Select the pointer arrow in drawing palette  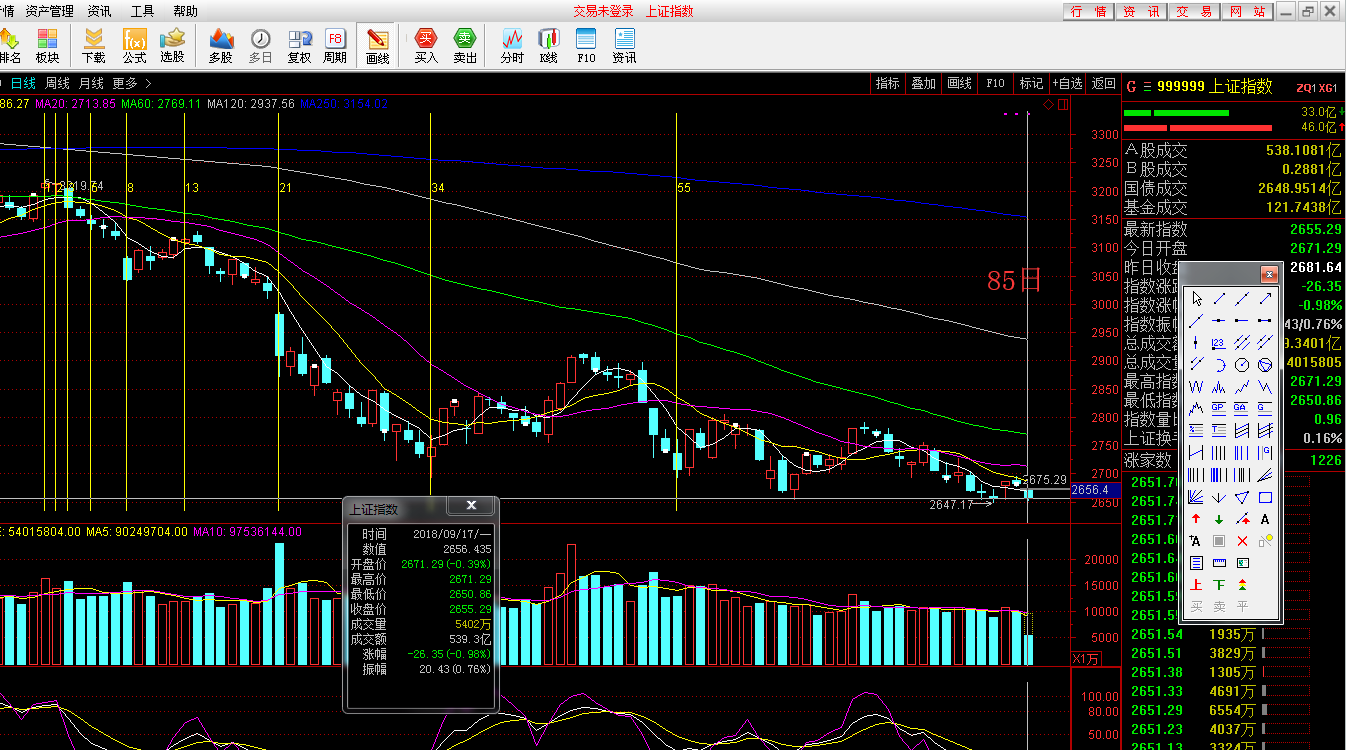point(1197,299)
